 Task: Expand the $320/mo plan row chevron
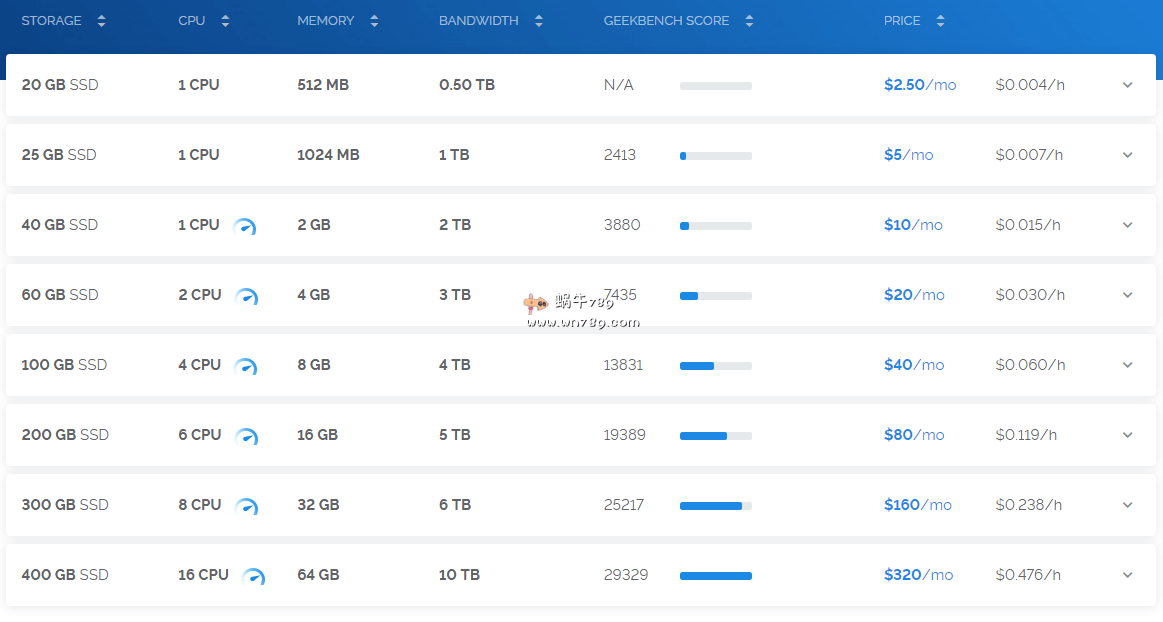tap(1127, 575)
